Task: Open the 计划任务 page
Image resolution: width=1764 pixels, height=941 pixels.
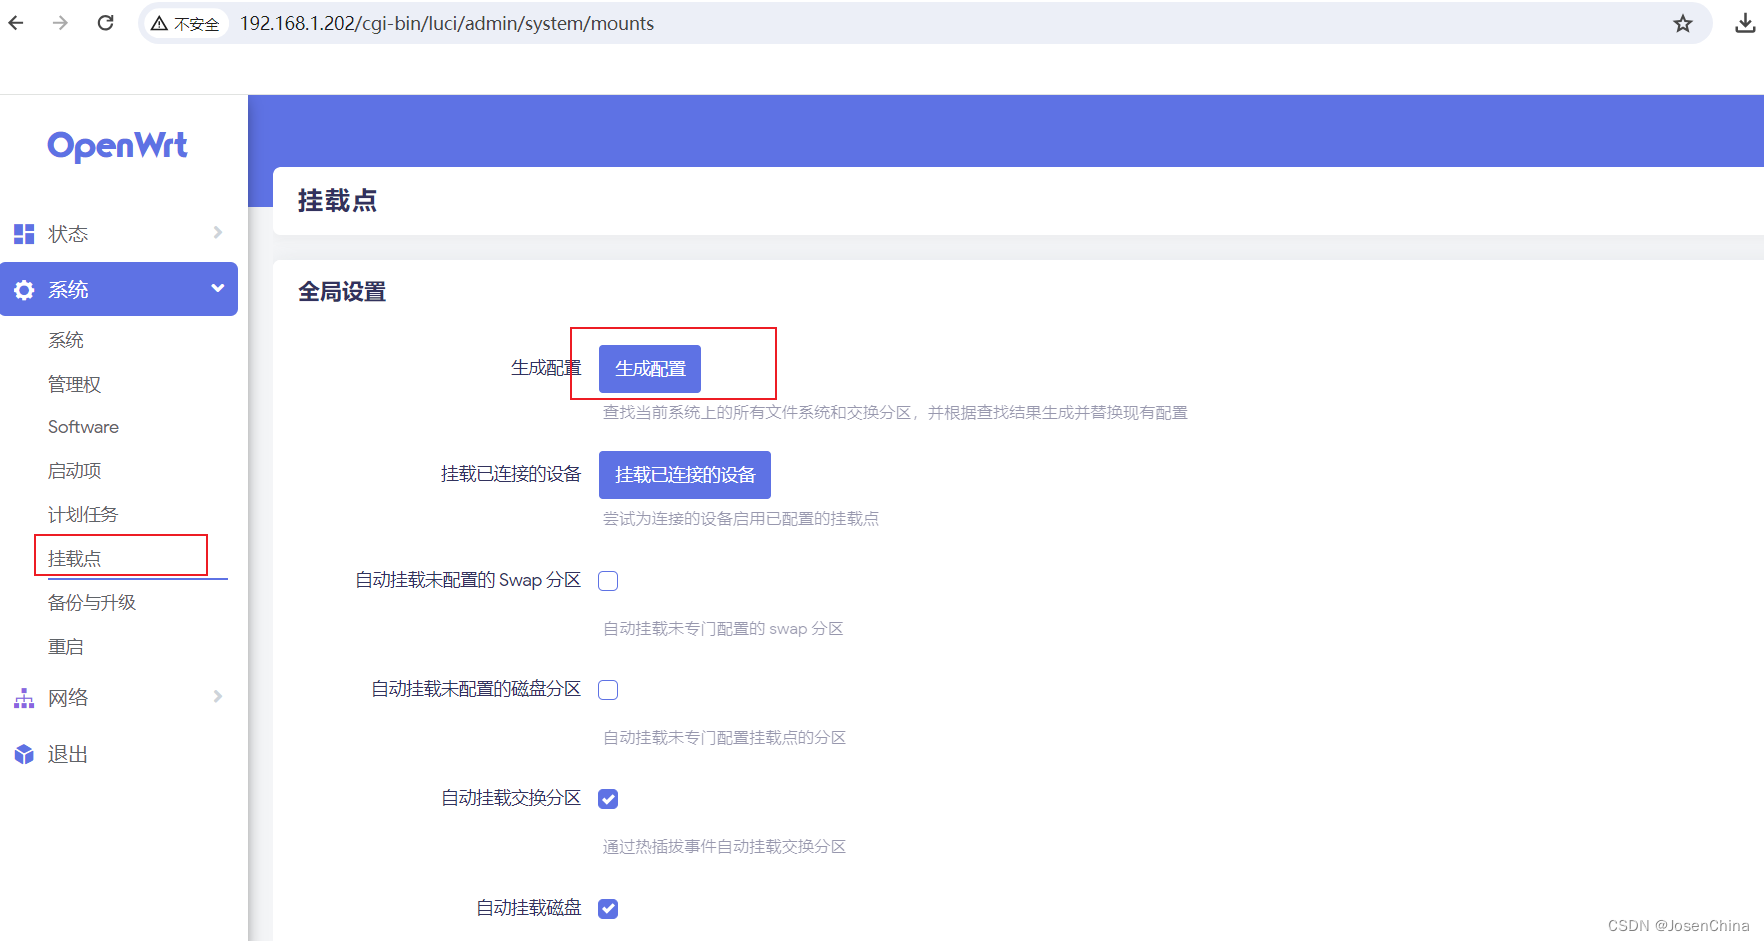Action: click(83, 515)
